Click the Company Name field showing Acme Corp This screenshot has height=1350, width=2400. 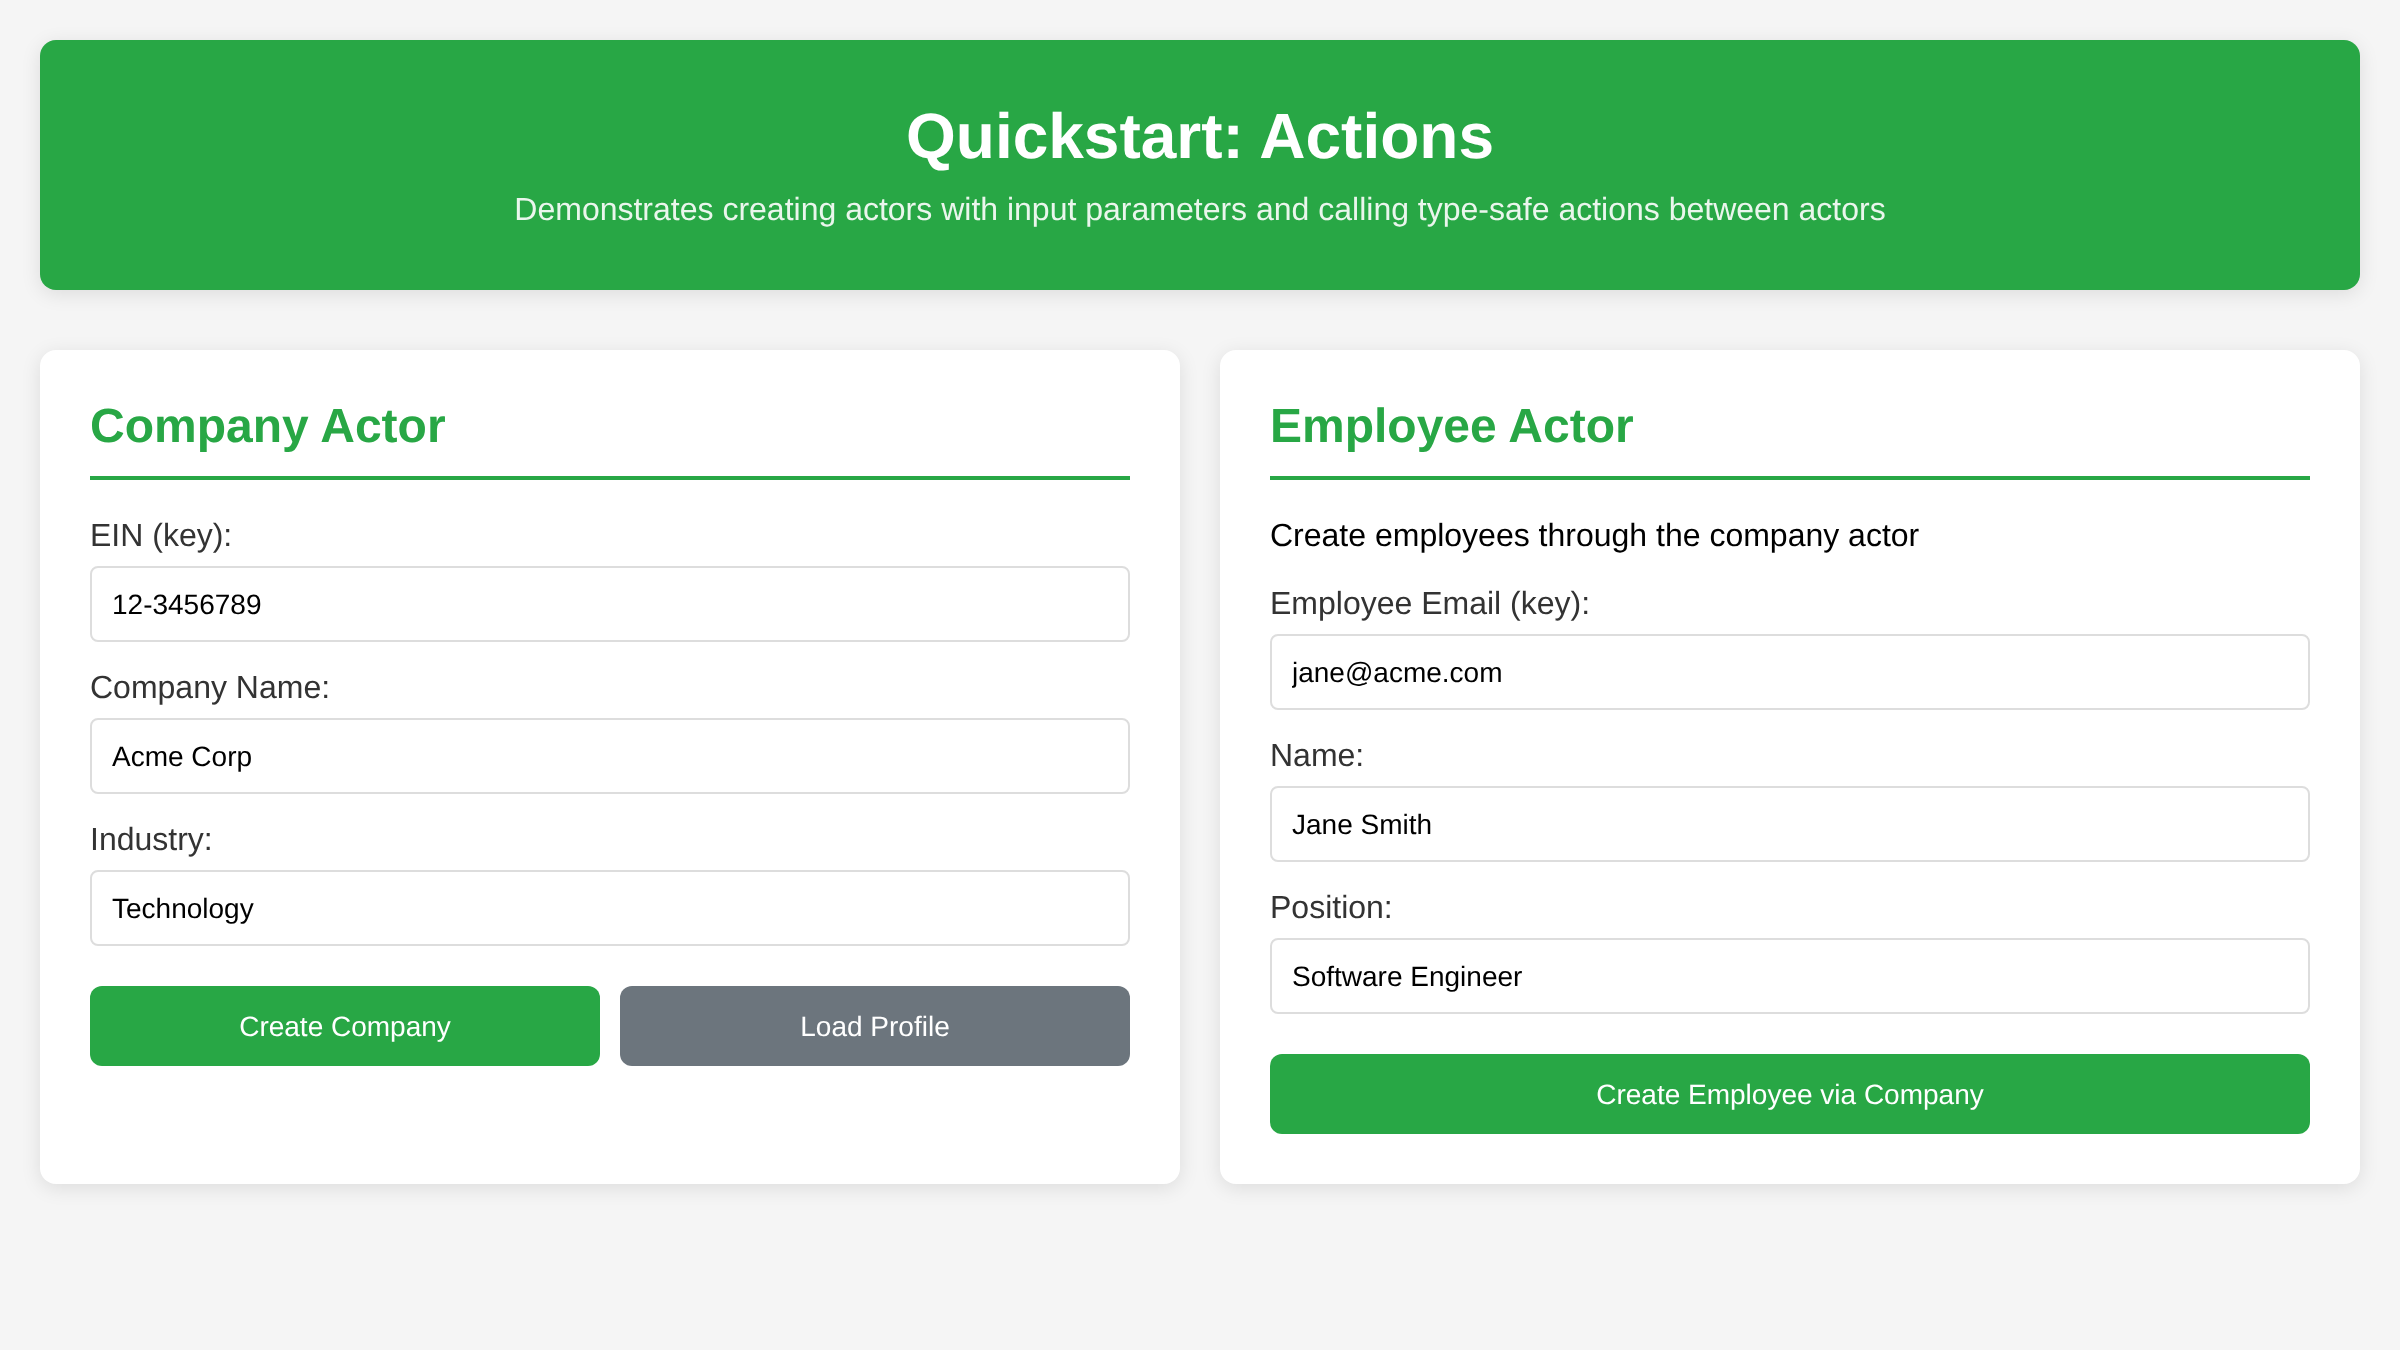[609, 756]
